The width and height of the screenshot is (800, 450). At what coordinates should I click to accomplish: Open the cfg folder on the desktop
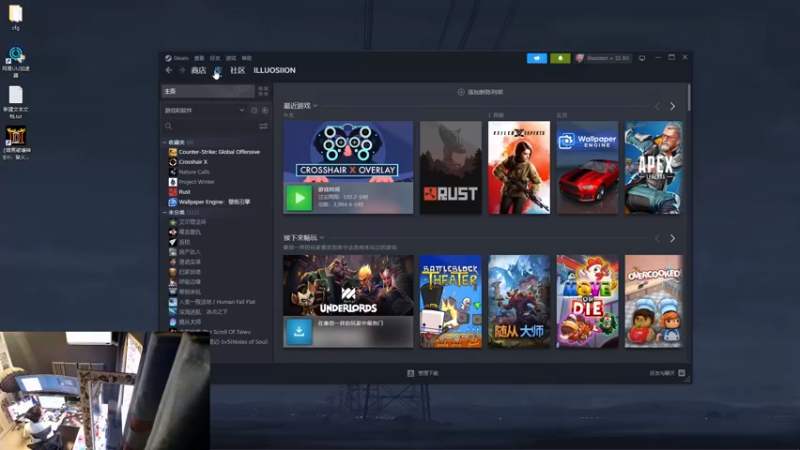click(x=16, y=17)
